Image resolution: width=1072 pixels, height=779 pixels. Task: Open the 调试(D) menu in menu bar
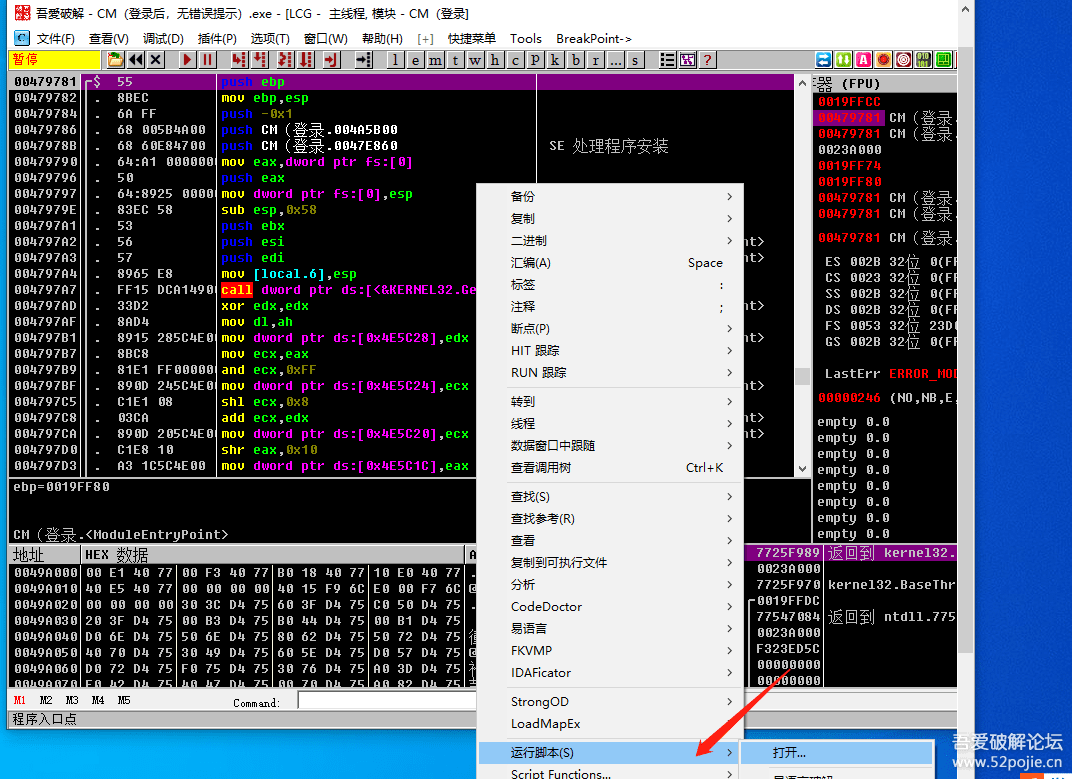162,38
